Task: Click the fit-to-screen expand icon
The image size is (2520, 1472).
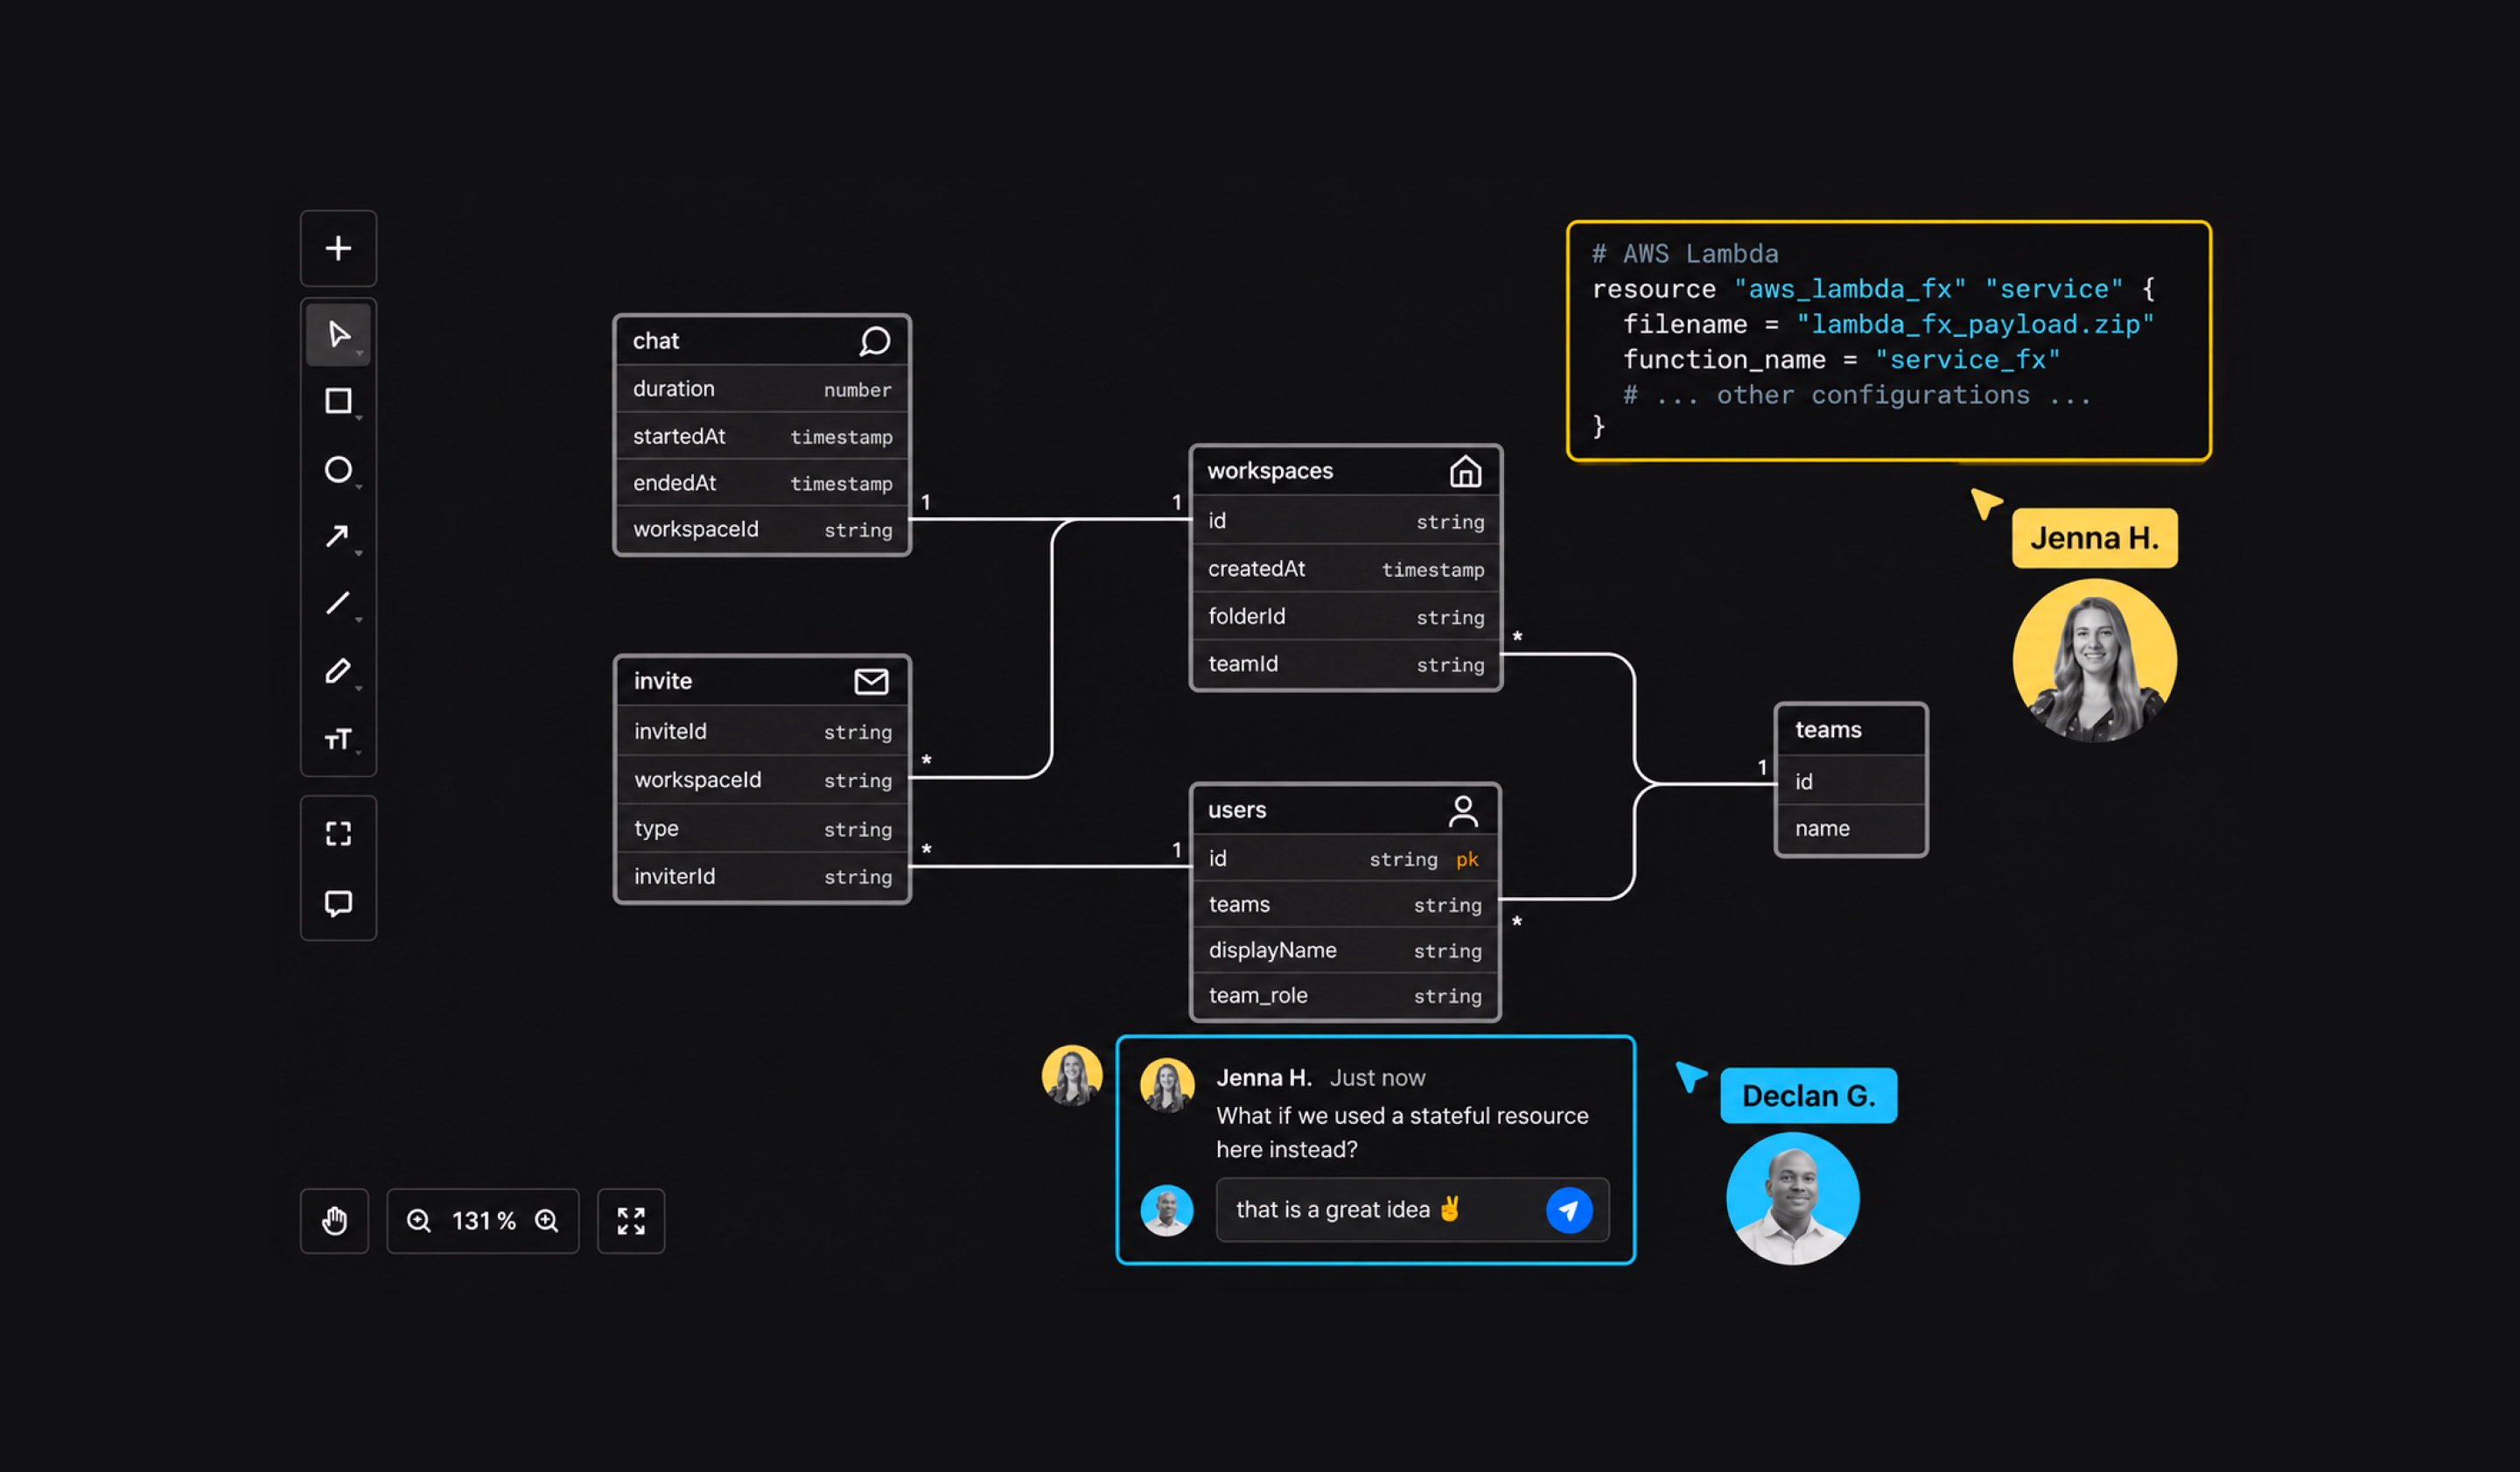Action: (x=631, y=1221)
